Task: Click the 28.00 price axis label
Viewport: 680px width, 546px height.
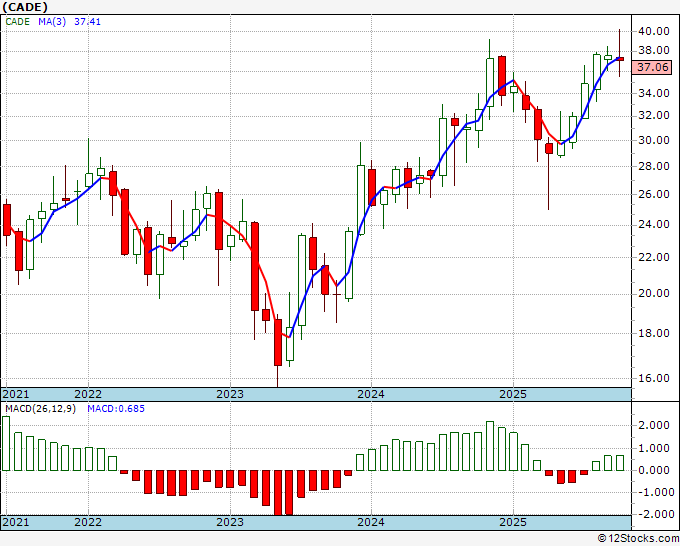Action: click(653, 167)
